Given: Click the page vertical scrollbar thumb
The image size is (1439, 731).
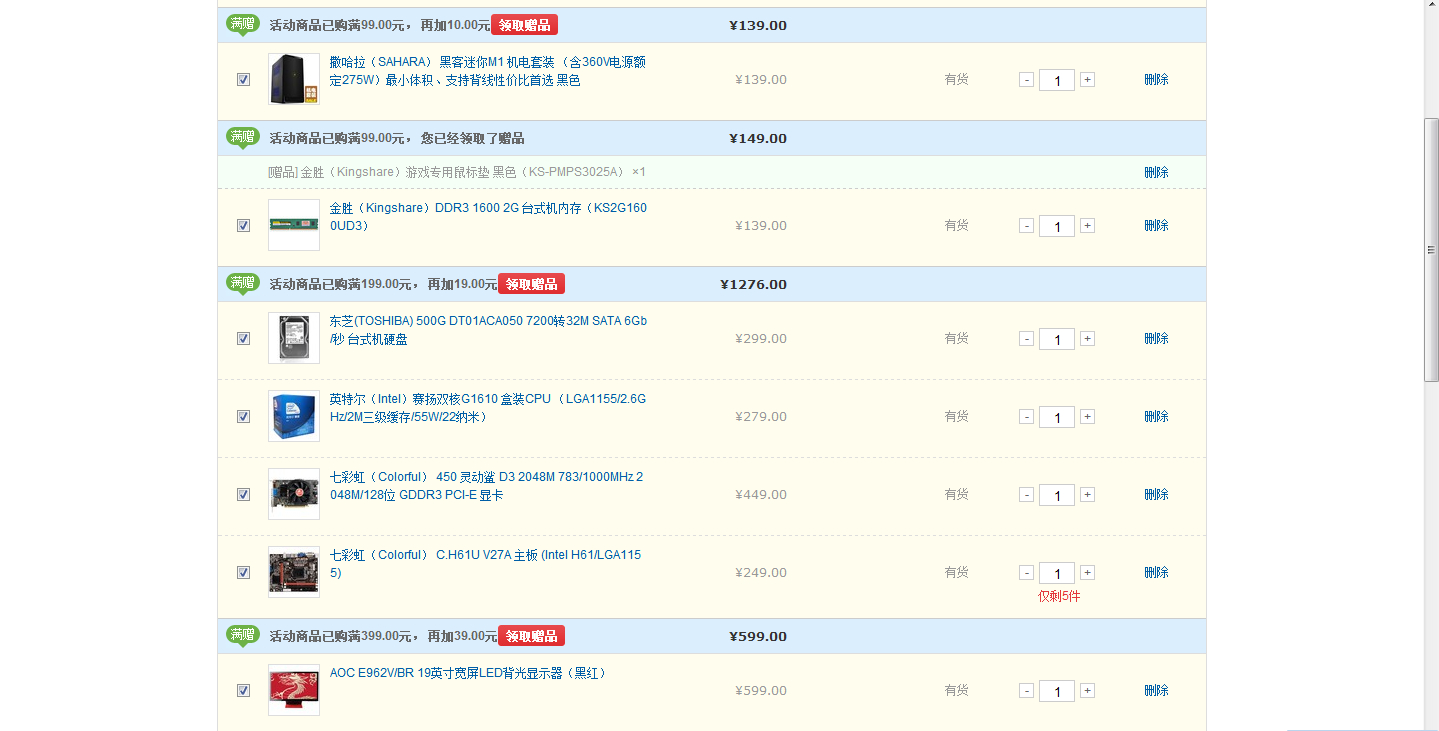Looking at the screenshot, I should (1431, 249).
